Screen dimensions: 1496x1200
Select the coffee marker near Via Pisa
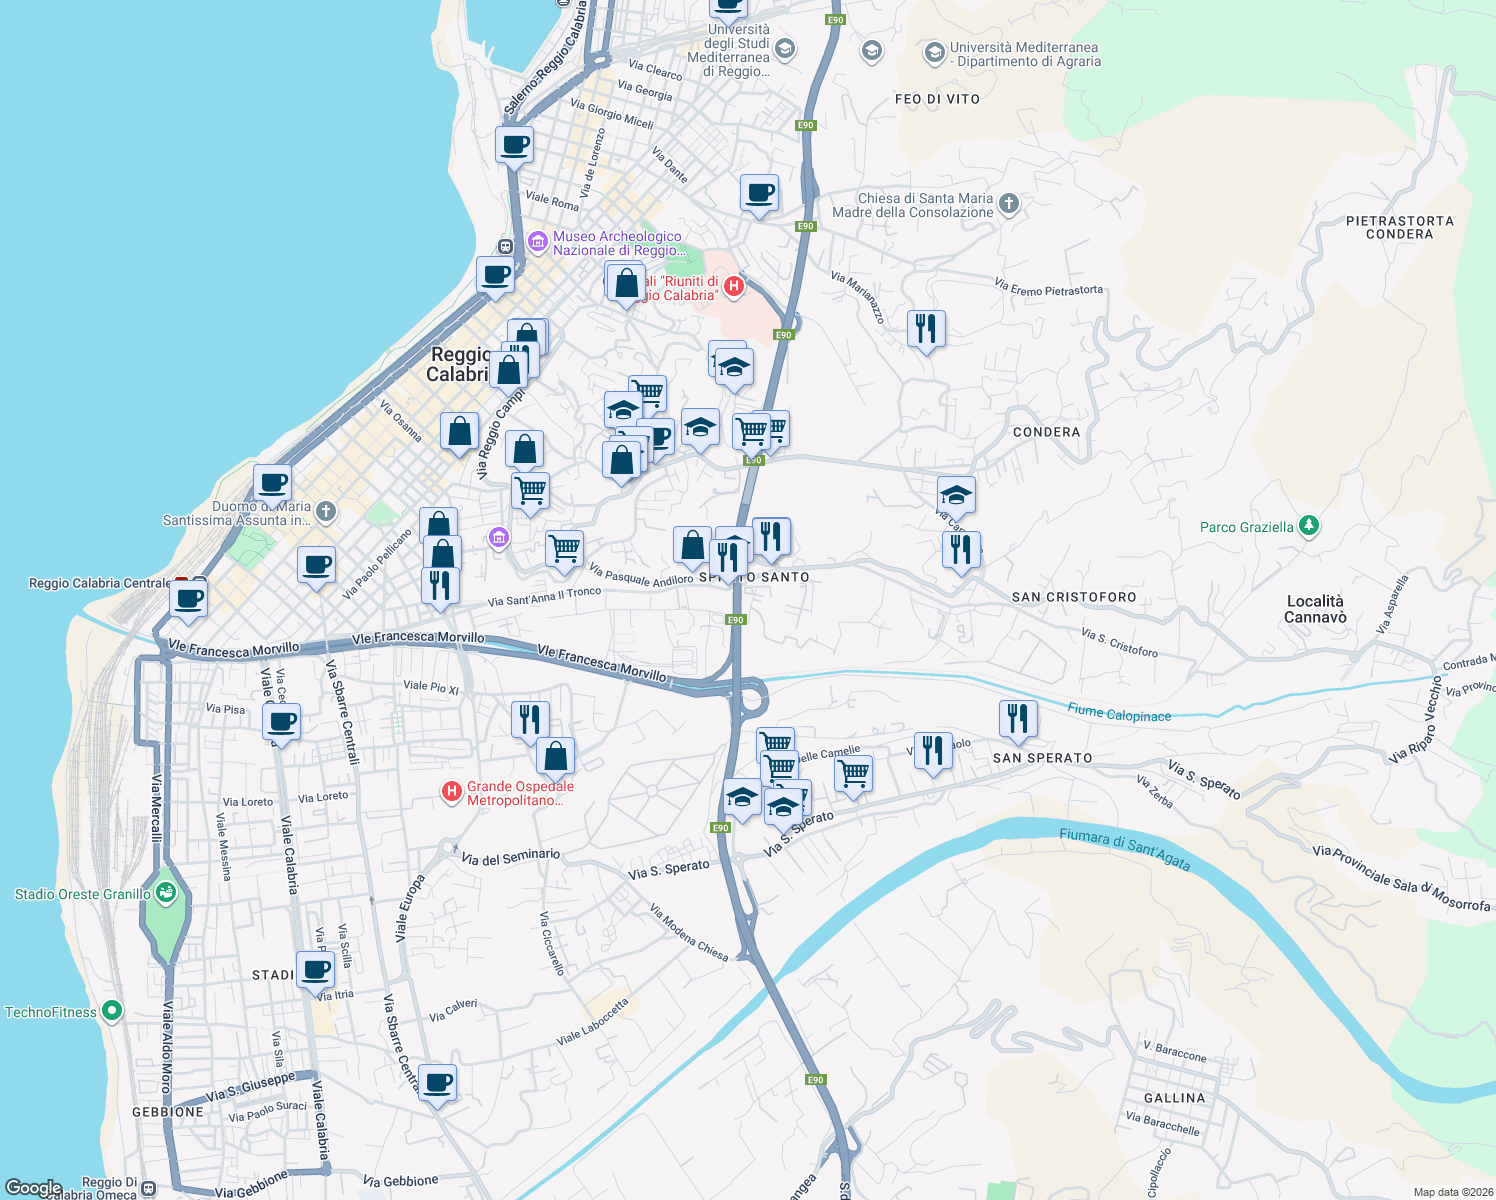pyautogui.click(x=281, y=723)
